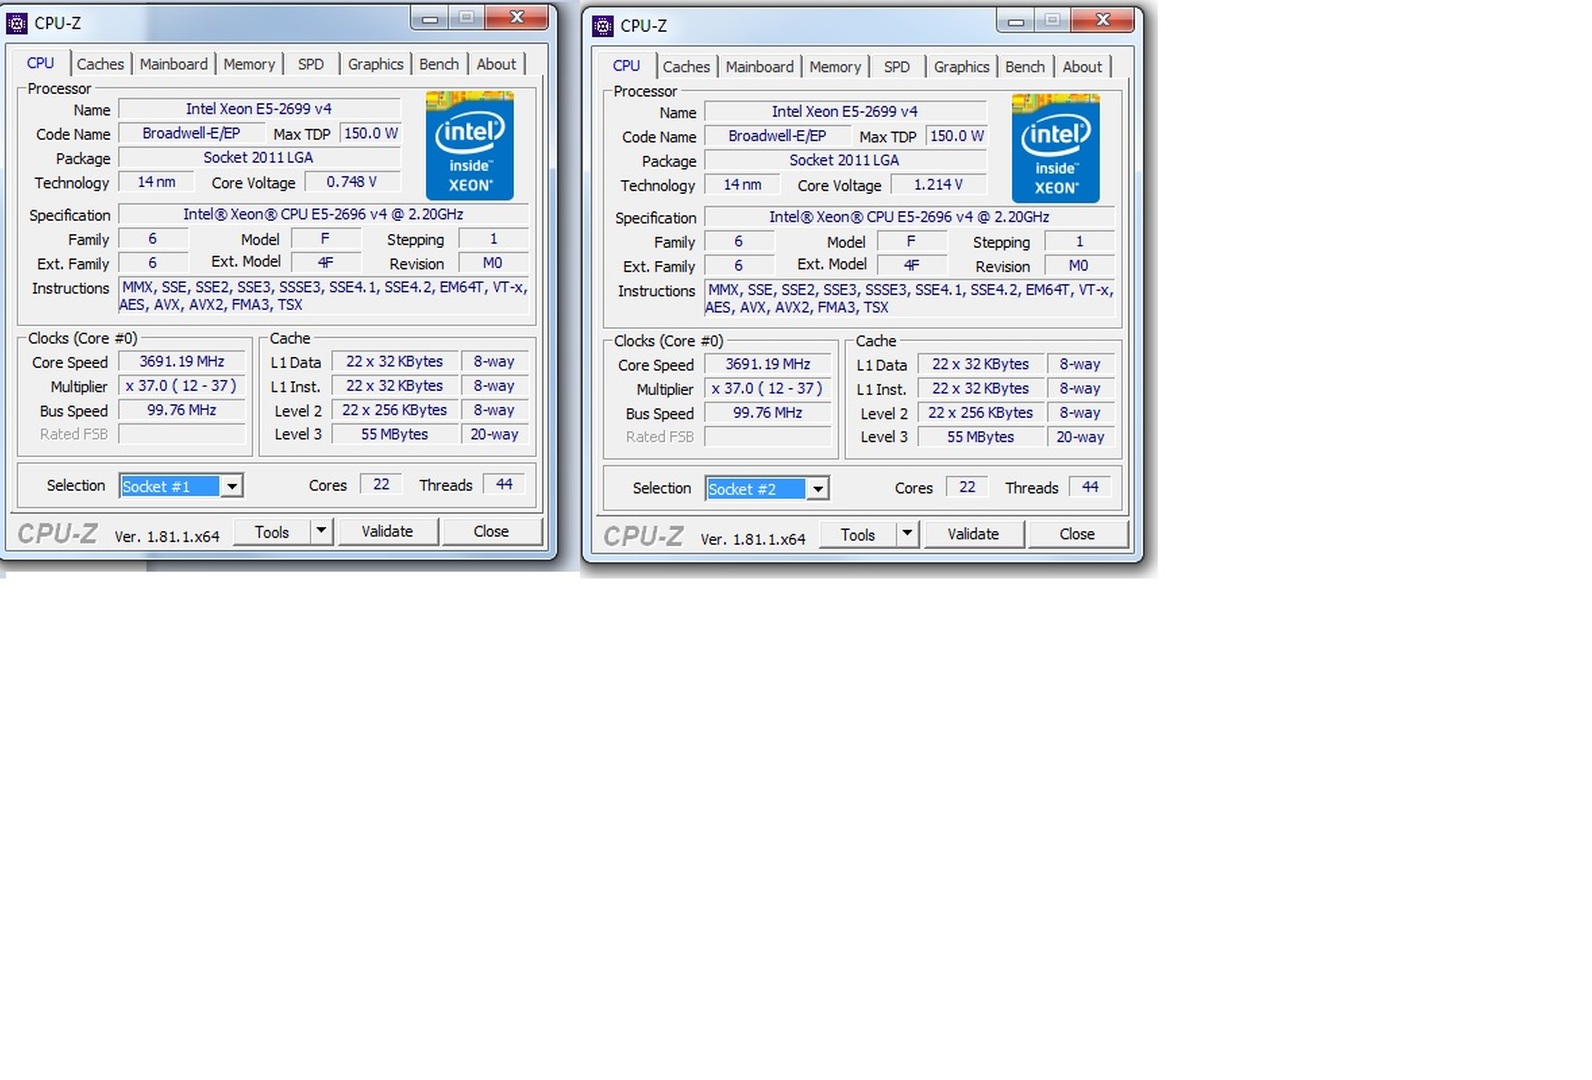This screenshot has height=1080, width=1592.
Task: Minimize the right CPU-Z window
Action: click(1016, 21)
